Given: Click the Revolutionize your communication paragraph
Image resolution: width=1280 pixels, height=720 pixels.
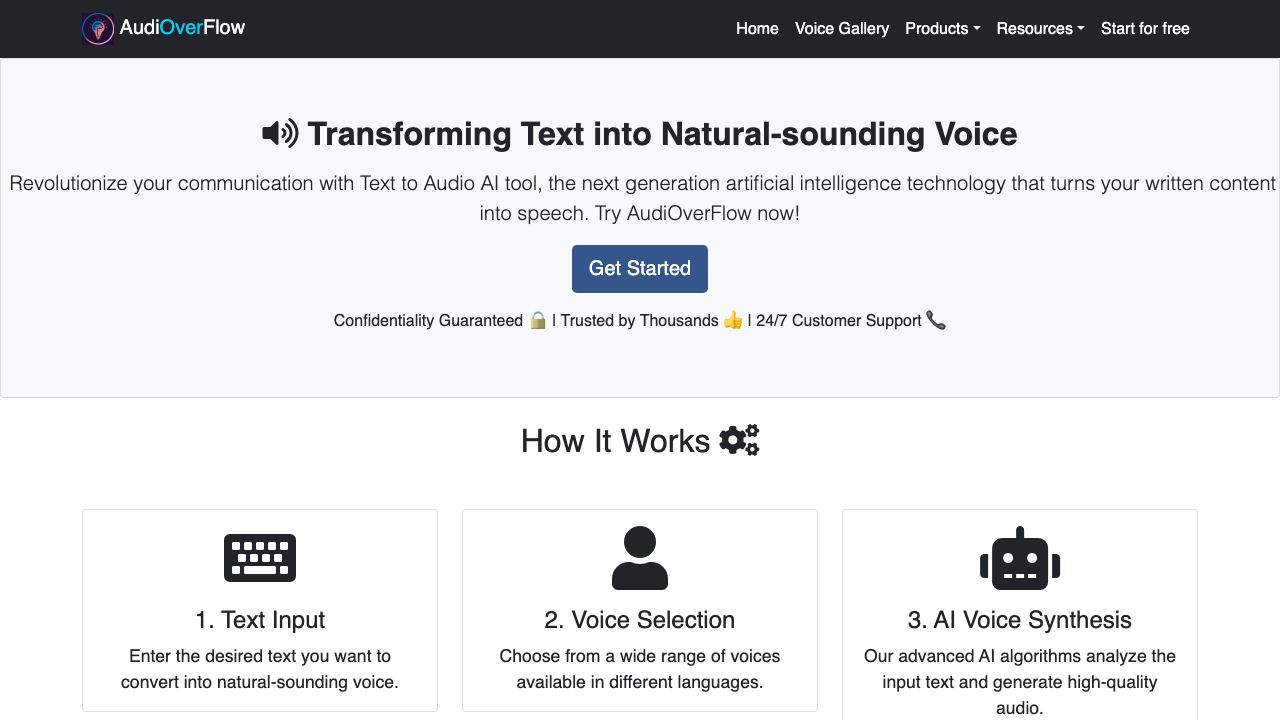Looking at the screenshot, I should 640,198.
